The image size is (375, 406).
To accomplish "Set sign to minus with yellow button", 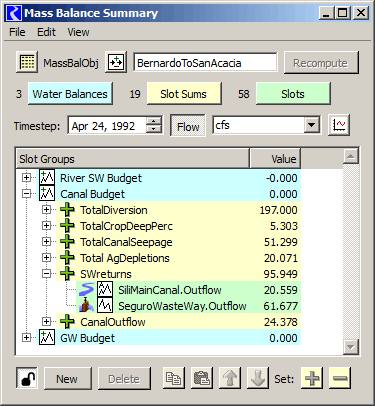I will click(340, 379).
